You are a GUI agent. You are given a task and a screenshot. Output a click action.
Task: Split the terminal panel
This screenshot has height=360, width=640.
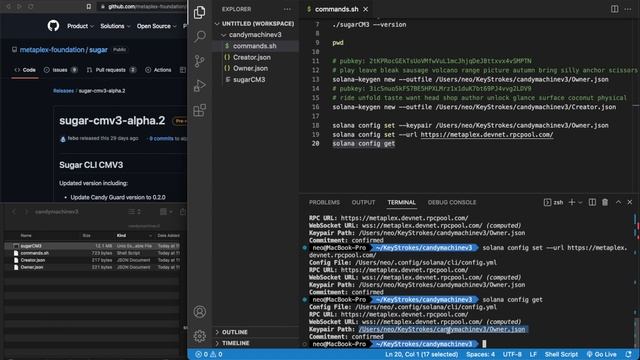coord(592,202)
